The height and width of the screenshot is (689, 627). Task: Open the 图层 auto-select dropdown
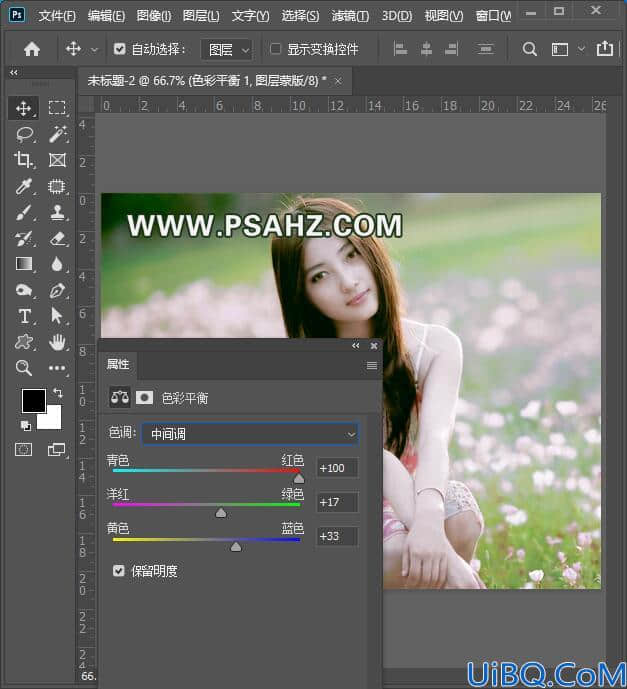click(x=227, y=50)
